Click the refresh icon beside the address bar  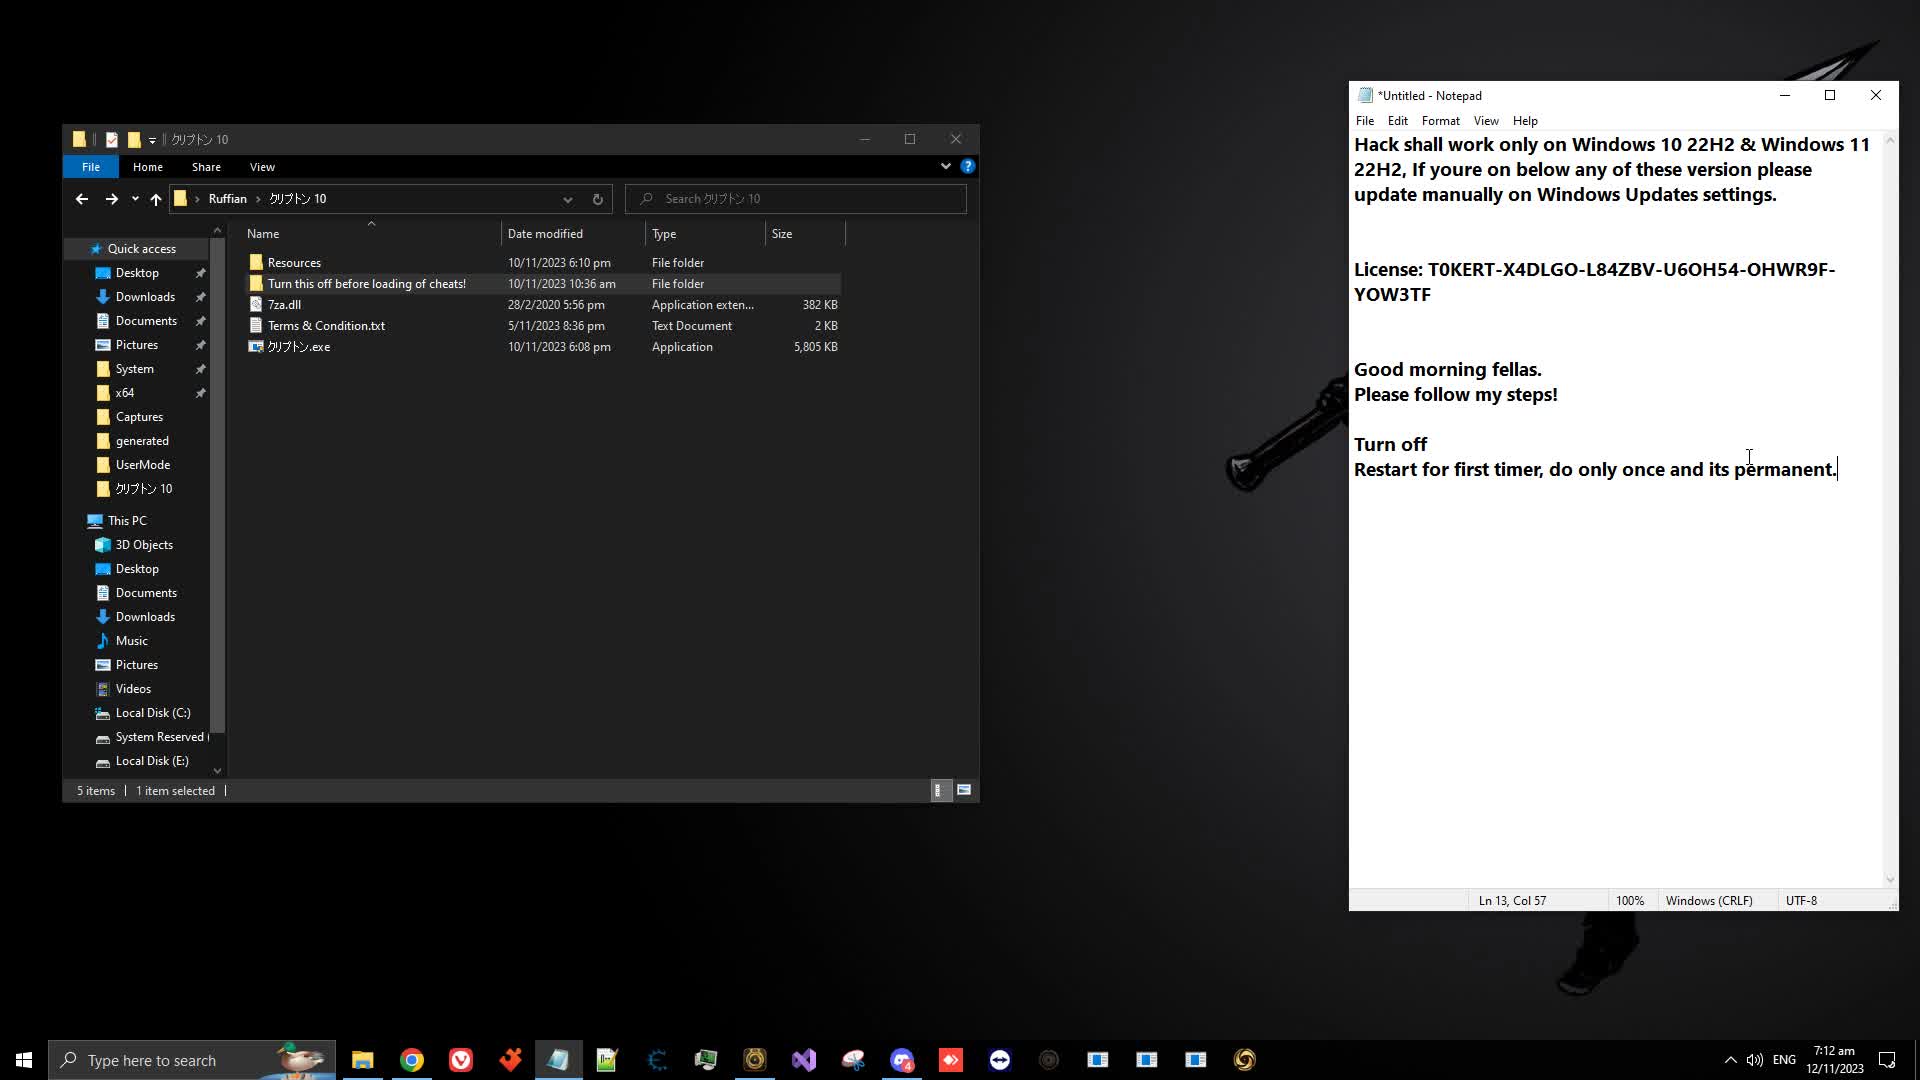pos(597,199)
